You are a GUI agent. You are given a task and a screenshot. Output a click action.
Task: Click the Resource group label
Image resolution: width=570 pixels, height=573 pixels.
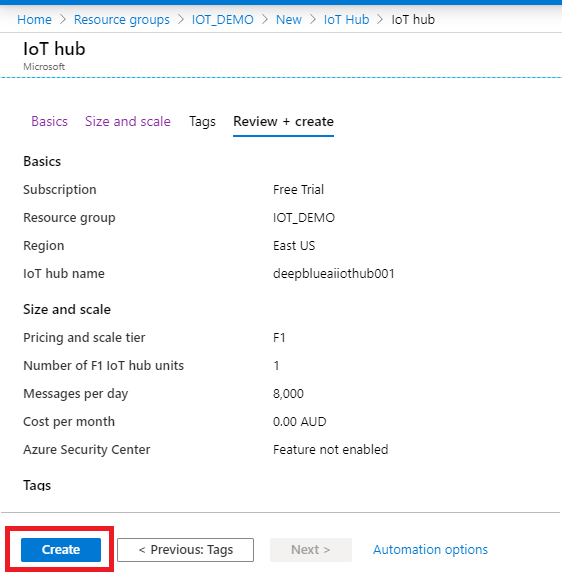coord(69,218)
